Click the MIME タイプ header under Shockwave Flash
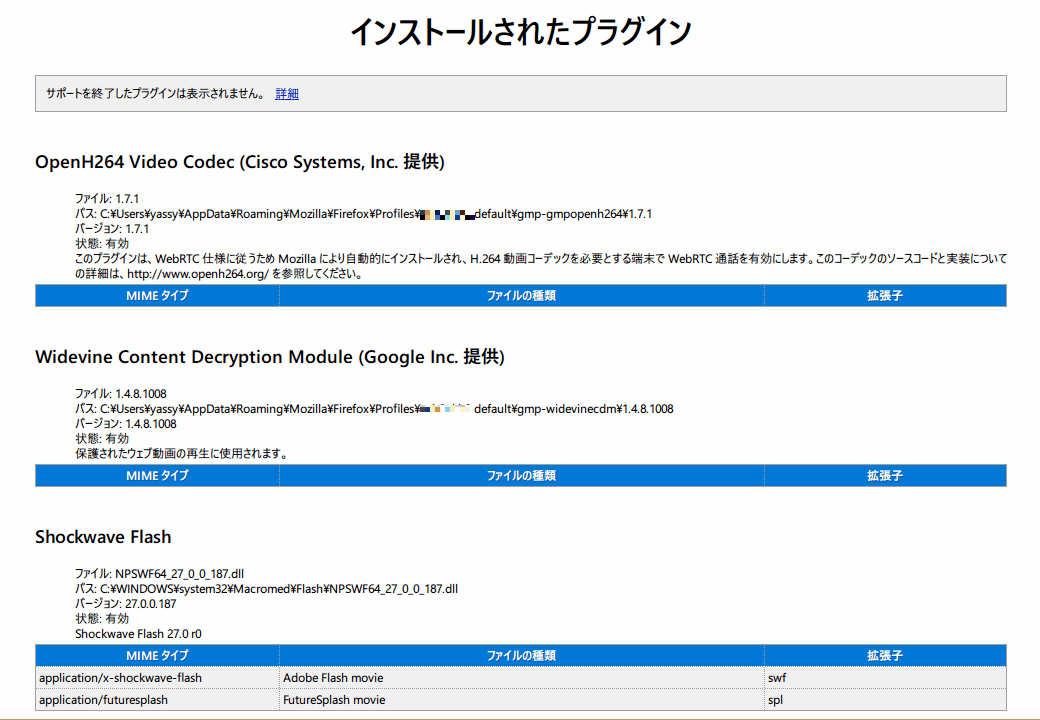1040x720 pixels. (x=157, y=655)
